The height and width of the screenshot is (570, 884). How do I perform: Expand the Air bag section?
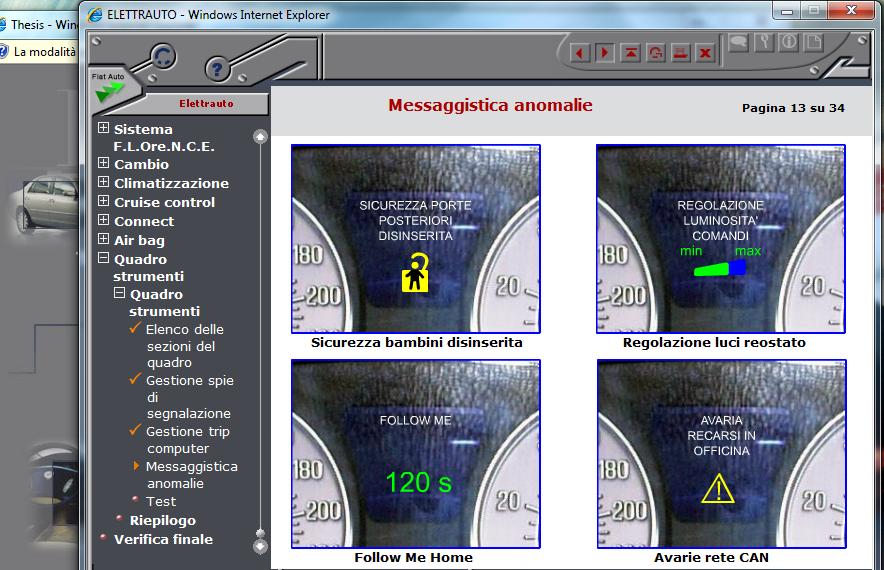click(x=103, y=239)
